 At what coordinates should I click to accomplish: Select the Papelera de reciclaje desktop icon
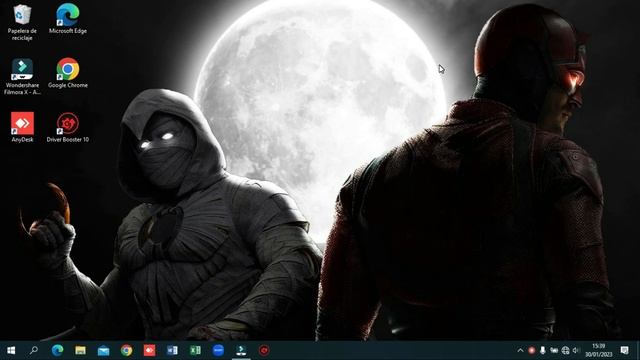point(22,22)
